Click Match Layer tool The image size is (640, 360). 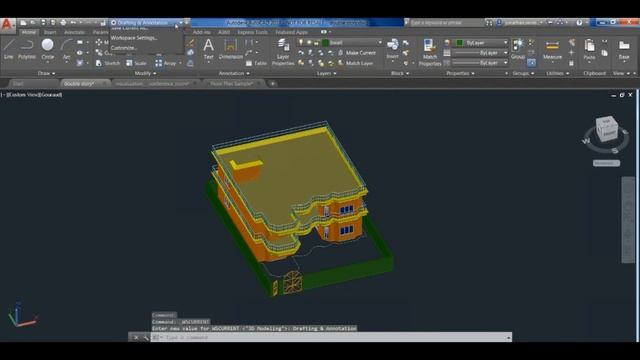coord(355,63)
